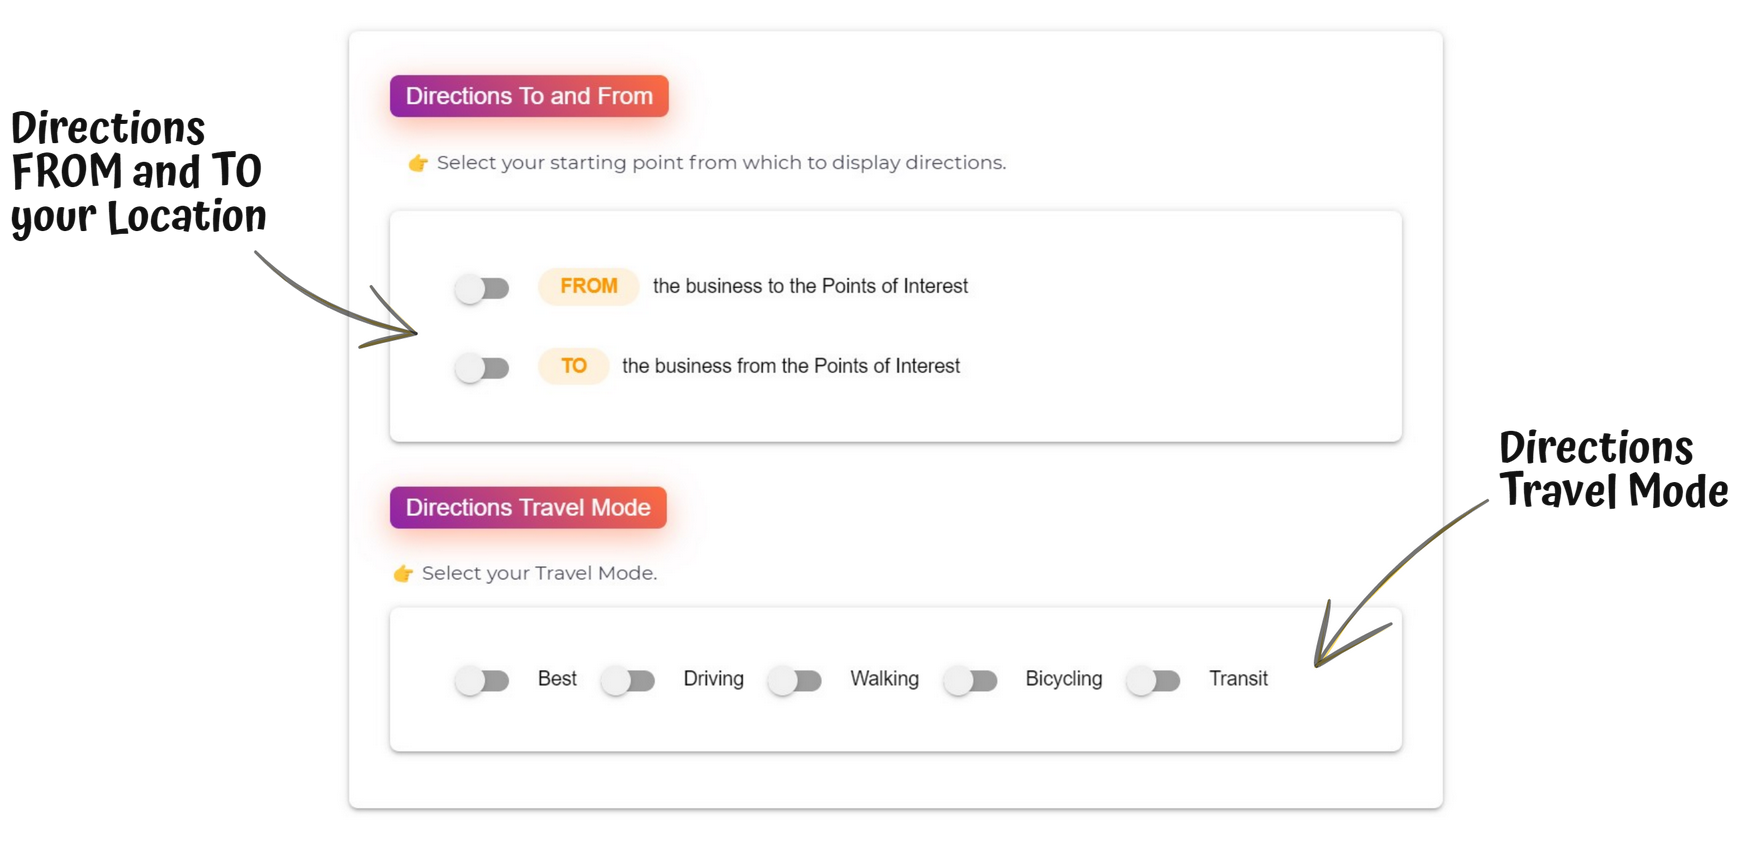Click the handwritten 'Directions FROM and TO your Location' annotation
The image size is (1742, 841).
click(x=138, y=174)
